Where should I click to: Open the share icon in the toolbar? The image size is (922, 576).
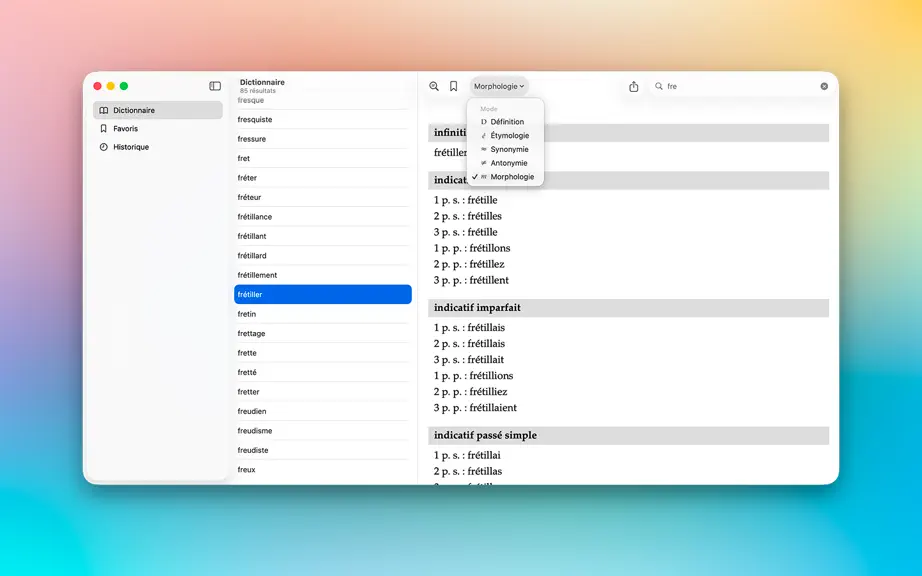(x=633, y=86)
